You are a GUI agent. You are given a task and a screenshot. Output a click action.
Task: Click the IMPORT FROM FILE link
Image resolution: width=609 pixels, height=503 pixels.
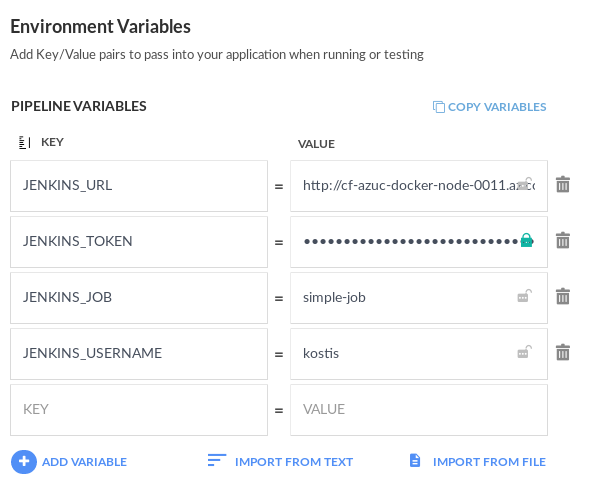[x=489, y=462]
